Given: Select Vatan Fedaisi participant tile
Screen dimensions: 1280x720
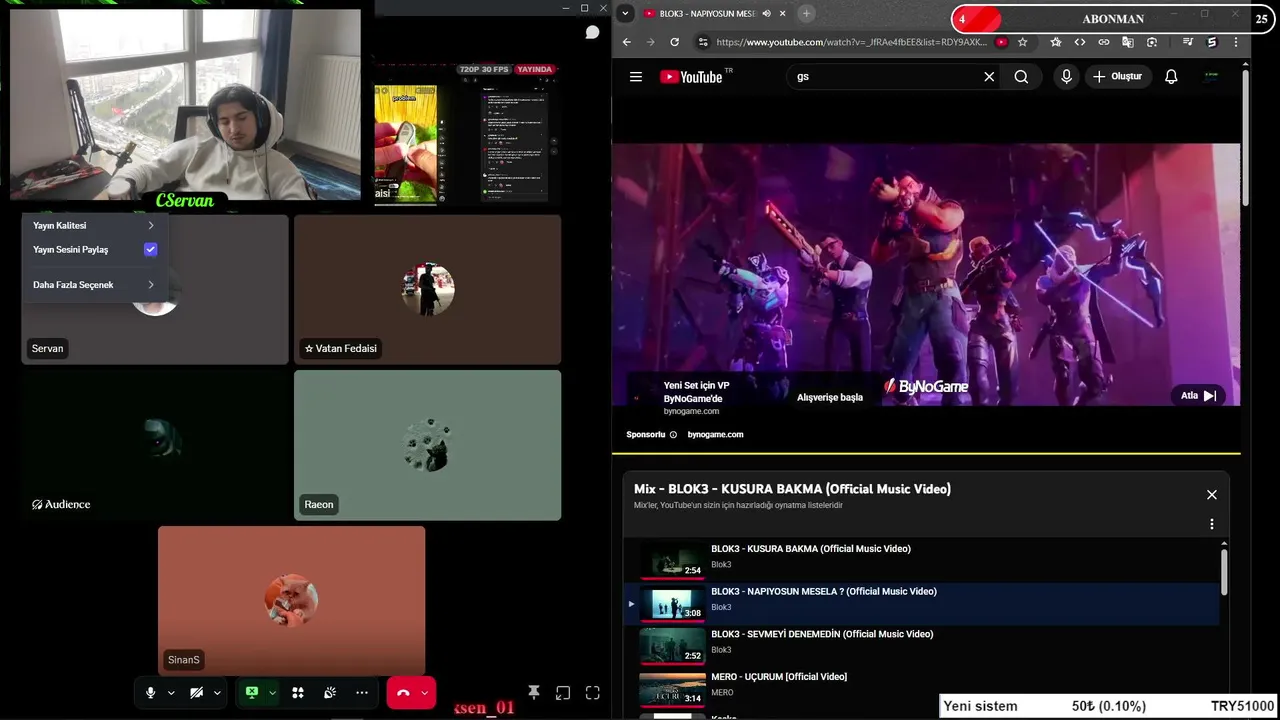Looking at the screenshot, I should [428, 289].
